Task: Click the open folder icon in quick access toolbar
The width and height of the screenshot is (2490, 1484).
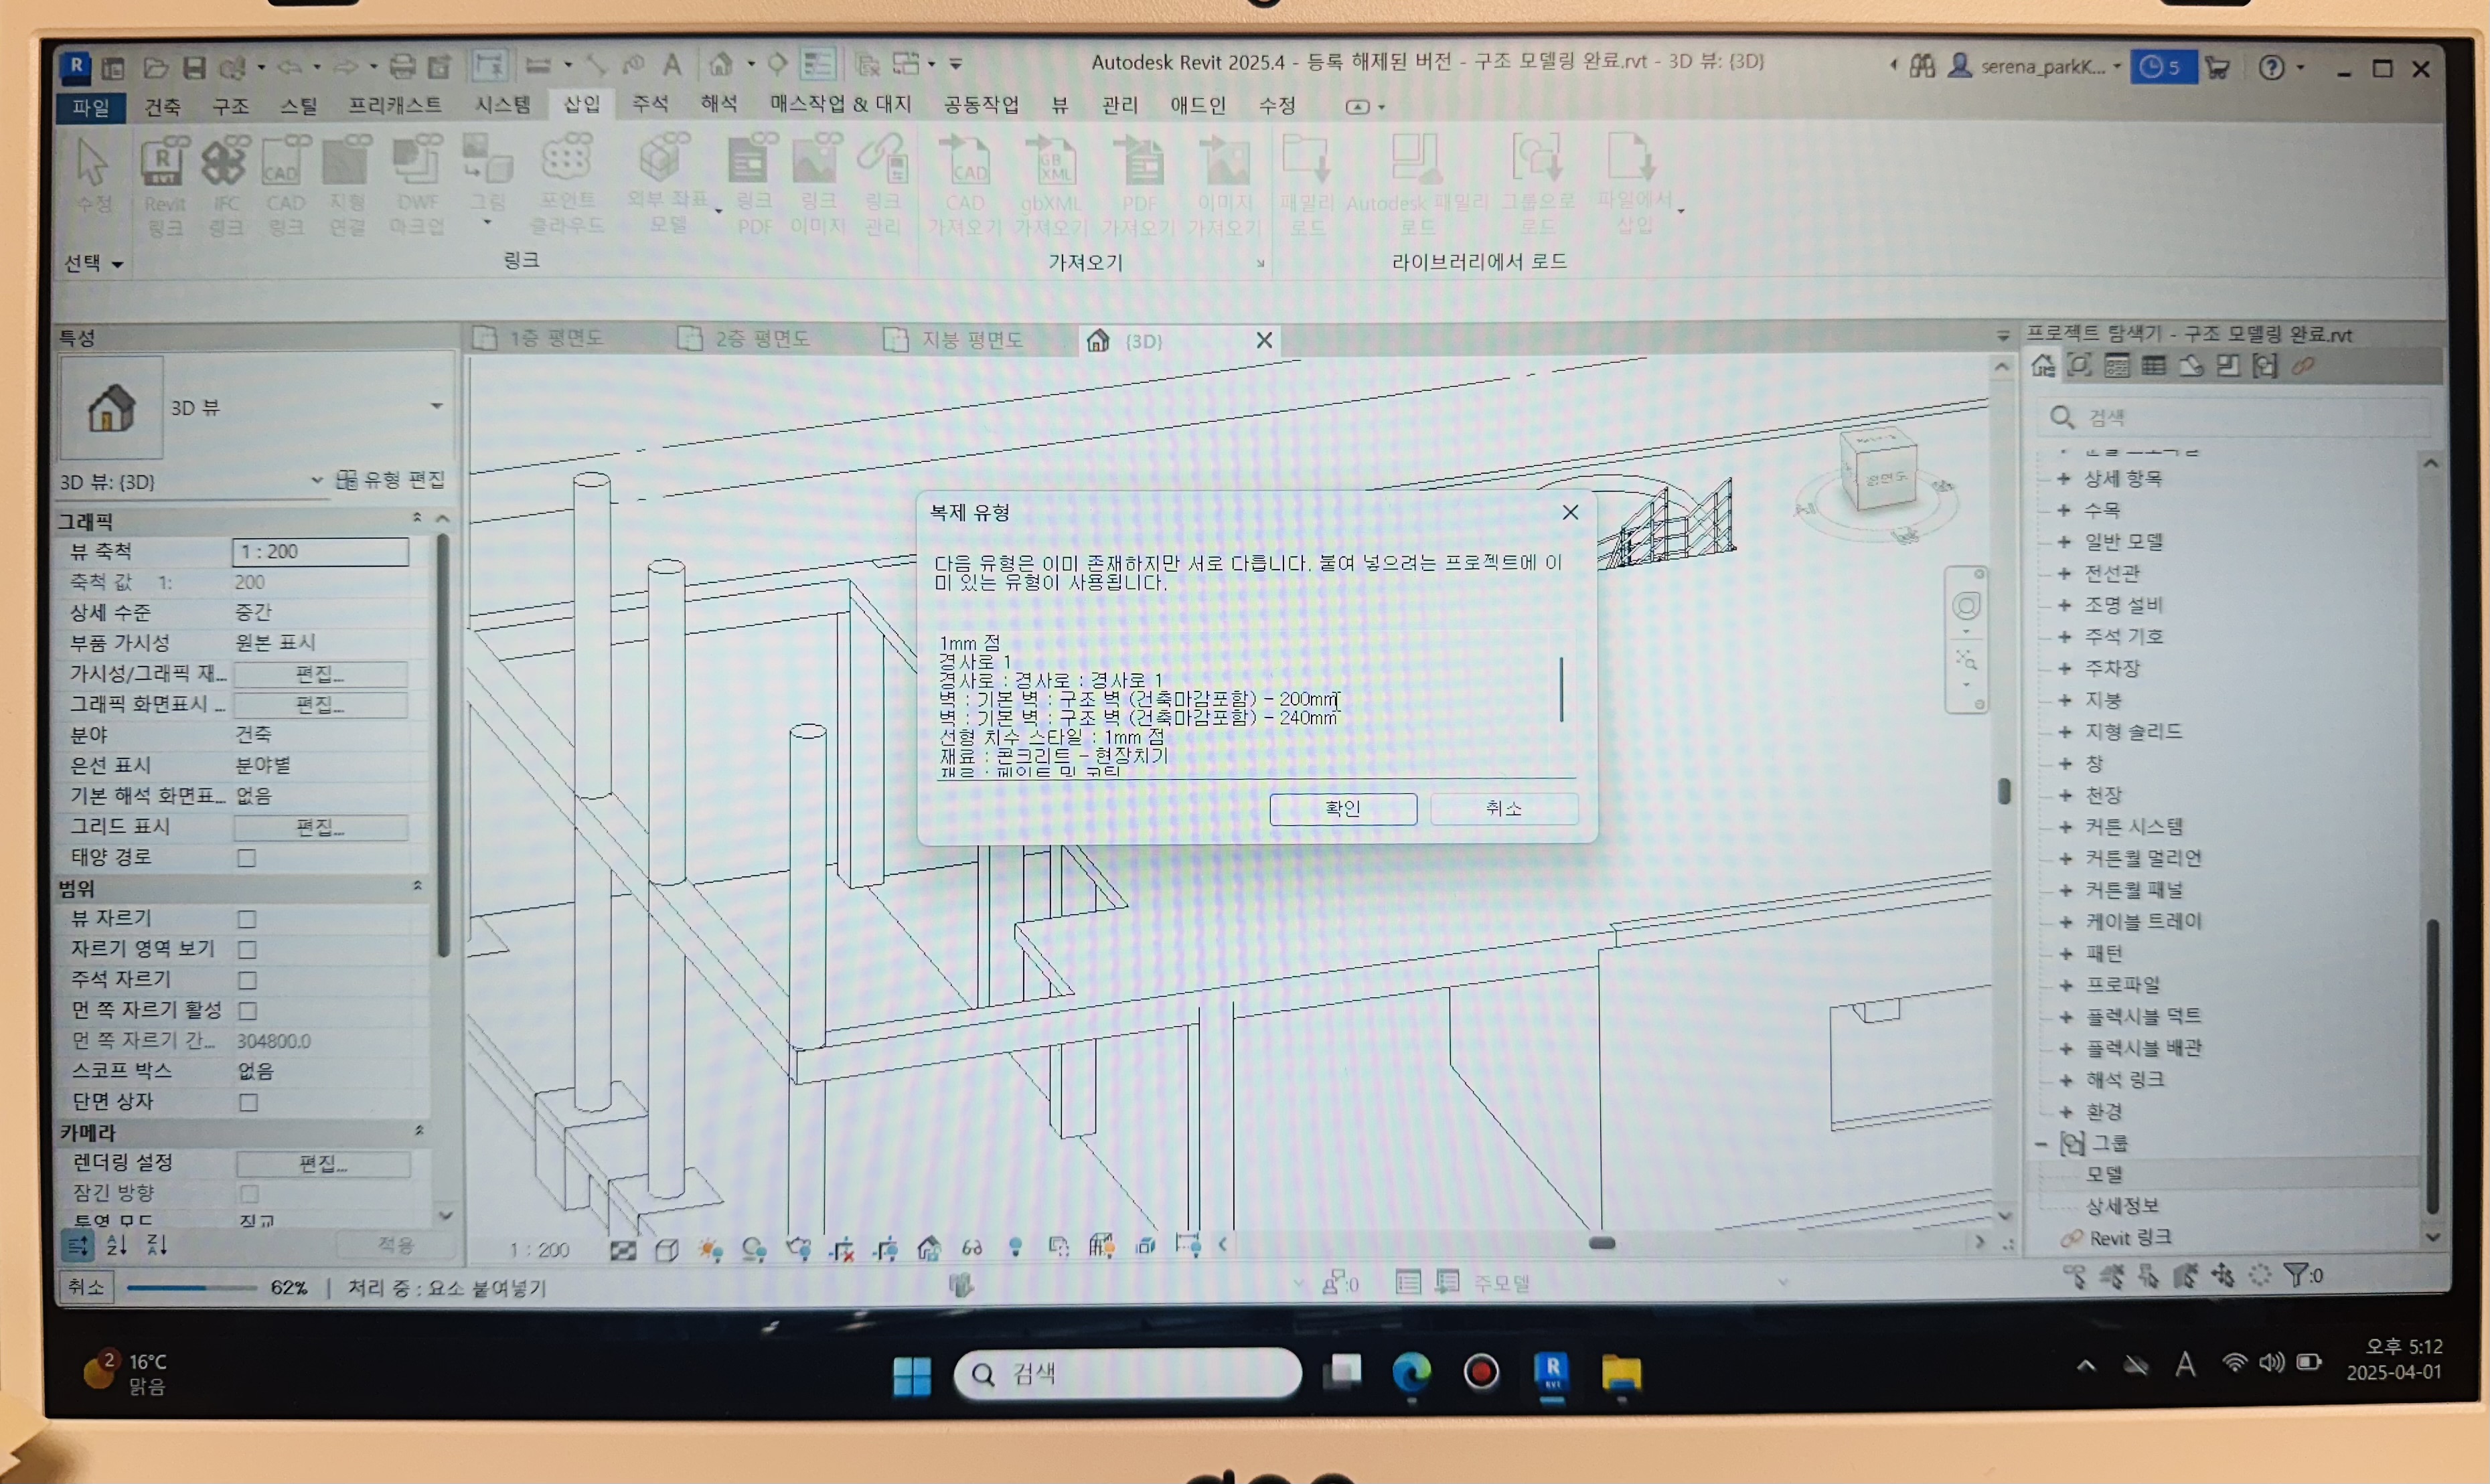Action: click(x=155, y=67)
